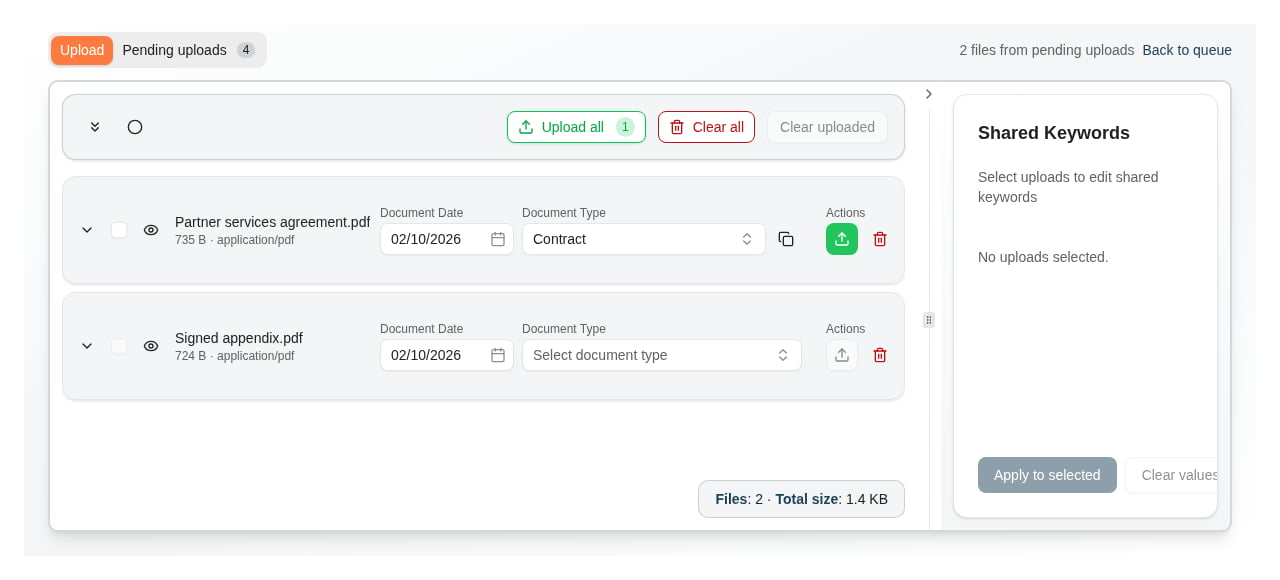Tick the Signed appendix.pdf checkbox
Image resolution: width=1280 pixels, height=580 pixels.
[x=119, y=346]
